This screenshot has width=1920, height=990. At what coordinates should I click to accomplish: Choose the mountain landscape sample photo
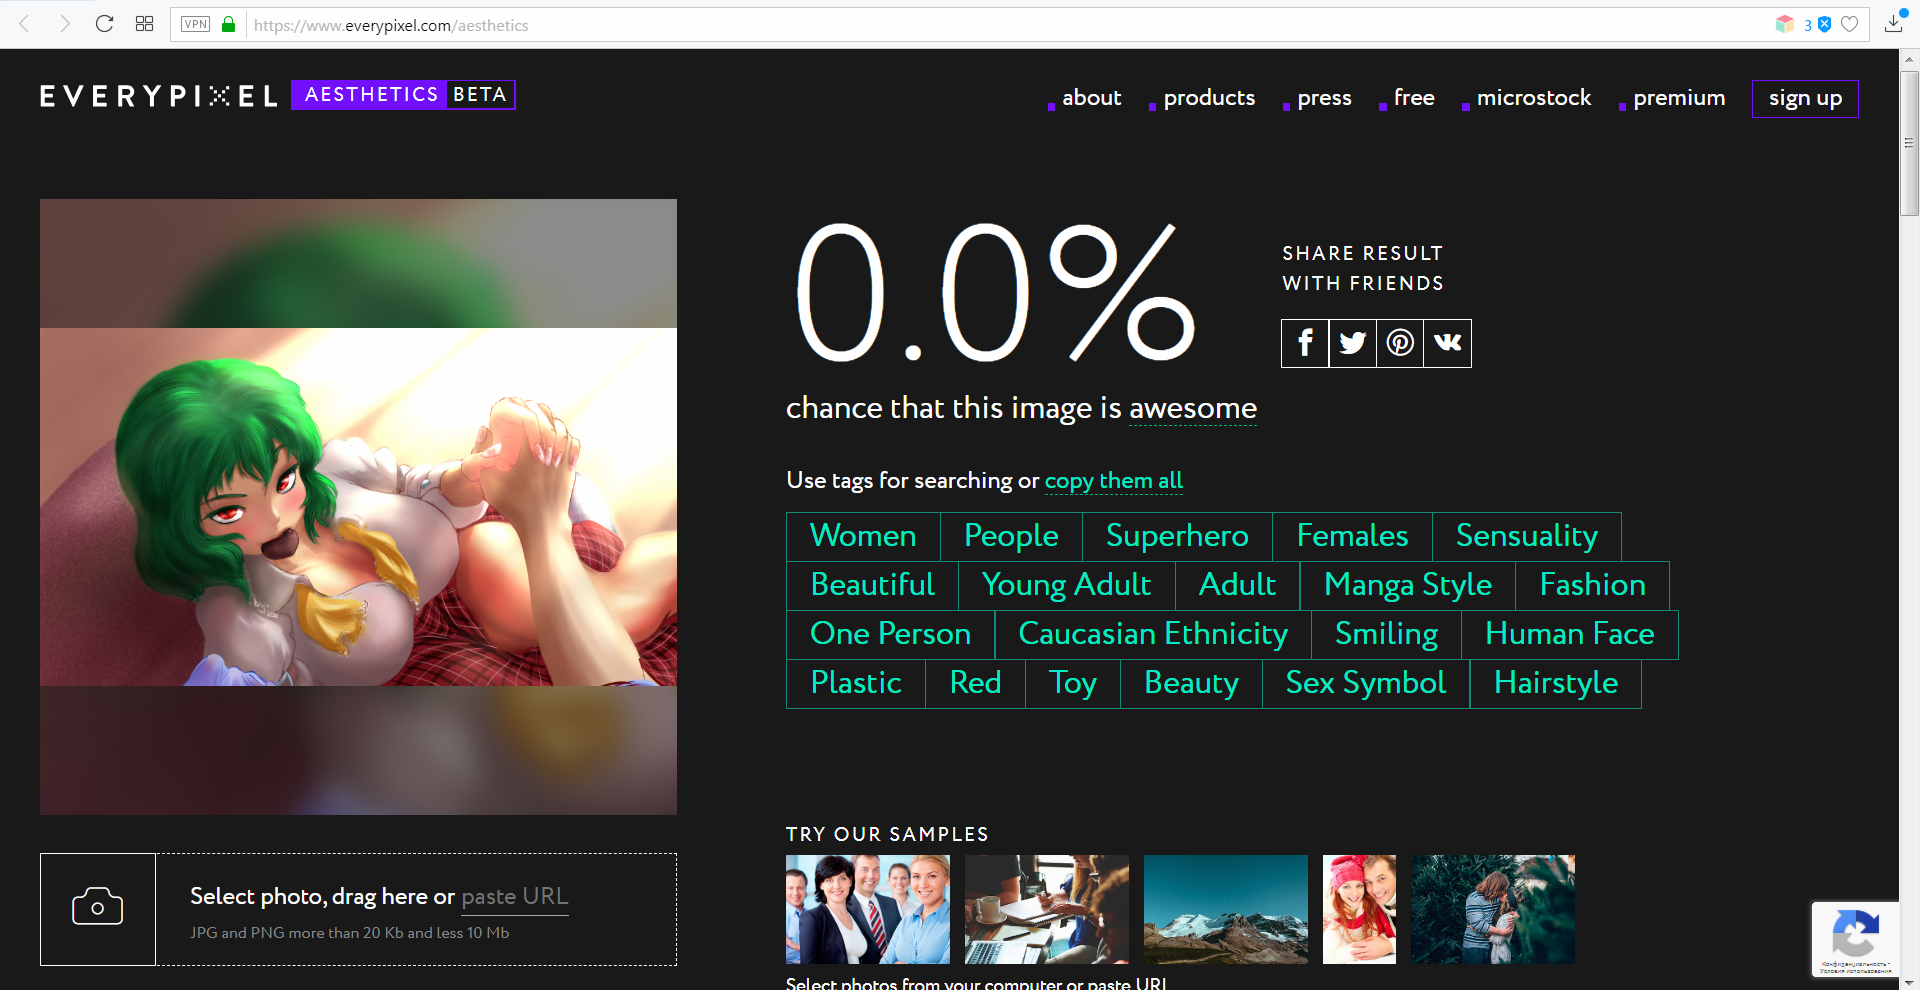[x=1226, y=909]
